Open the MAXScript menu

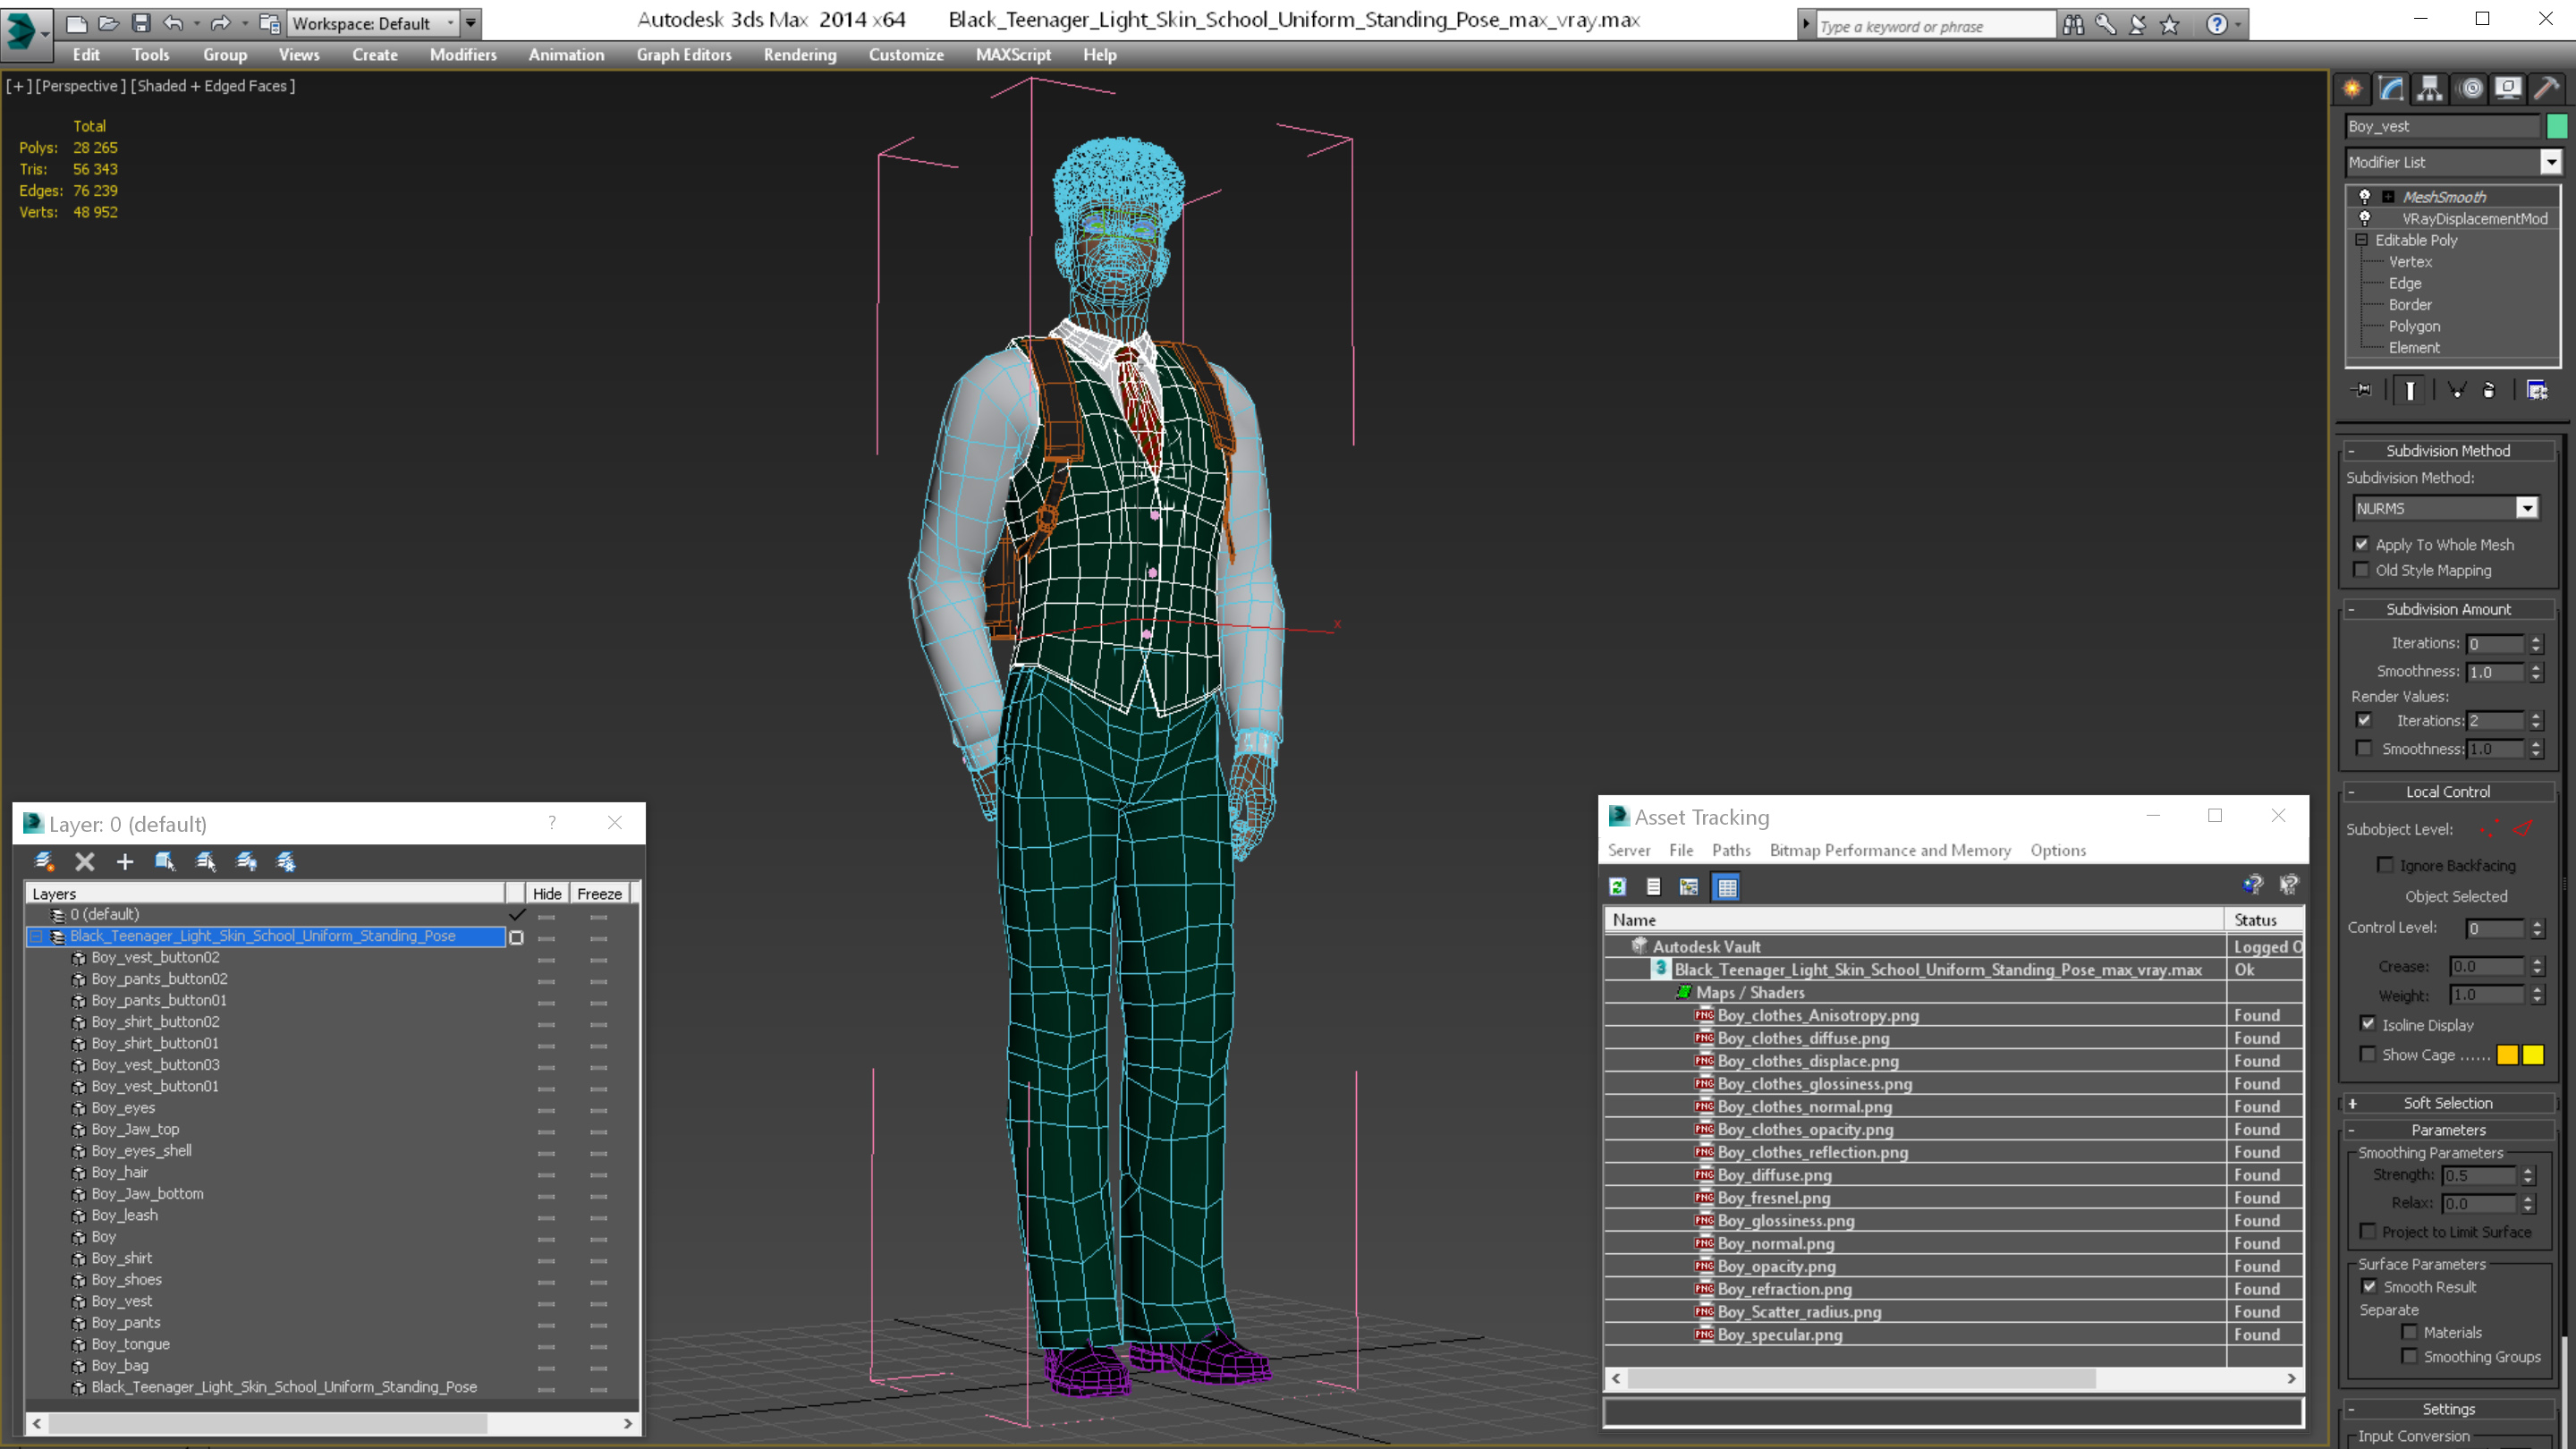(x=1013, y=55)
